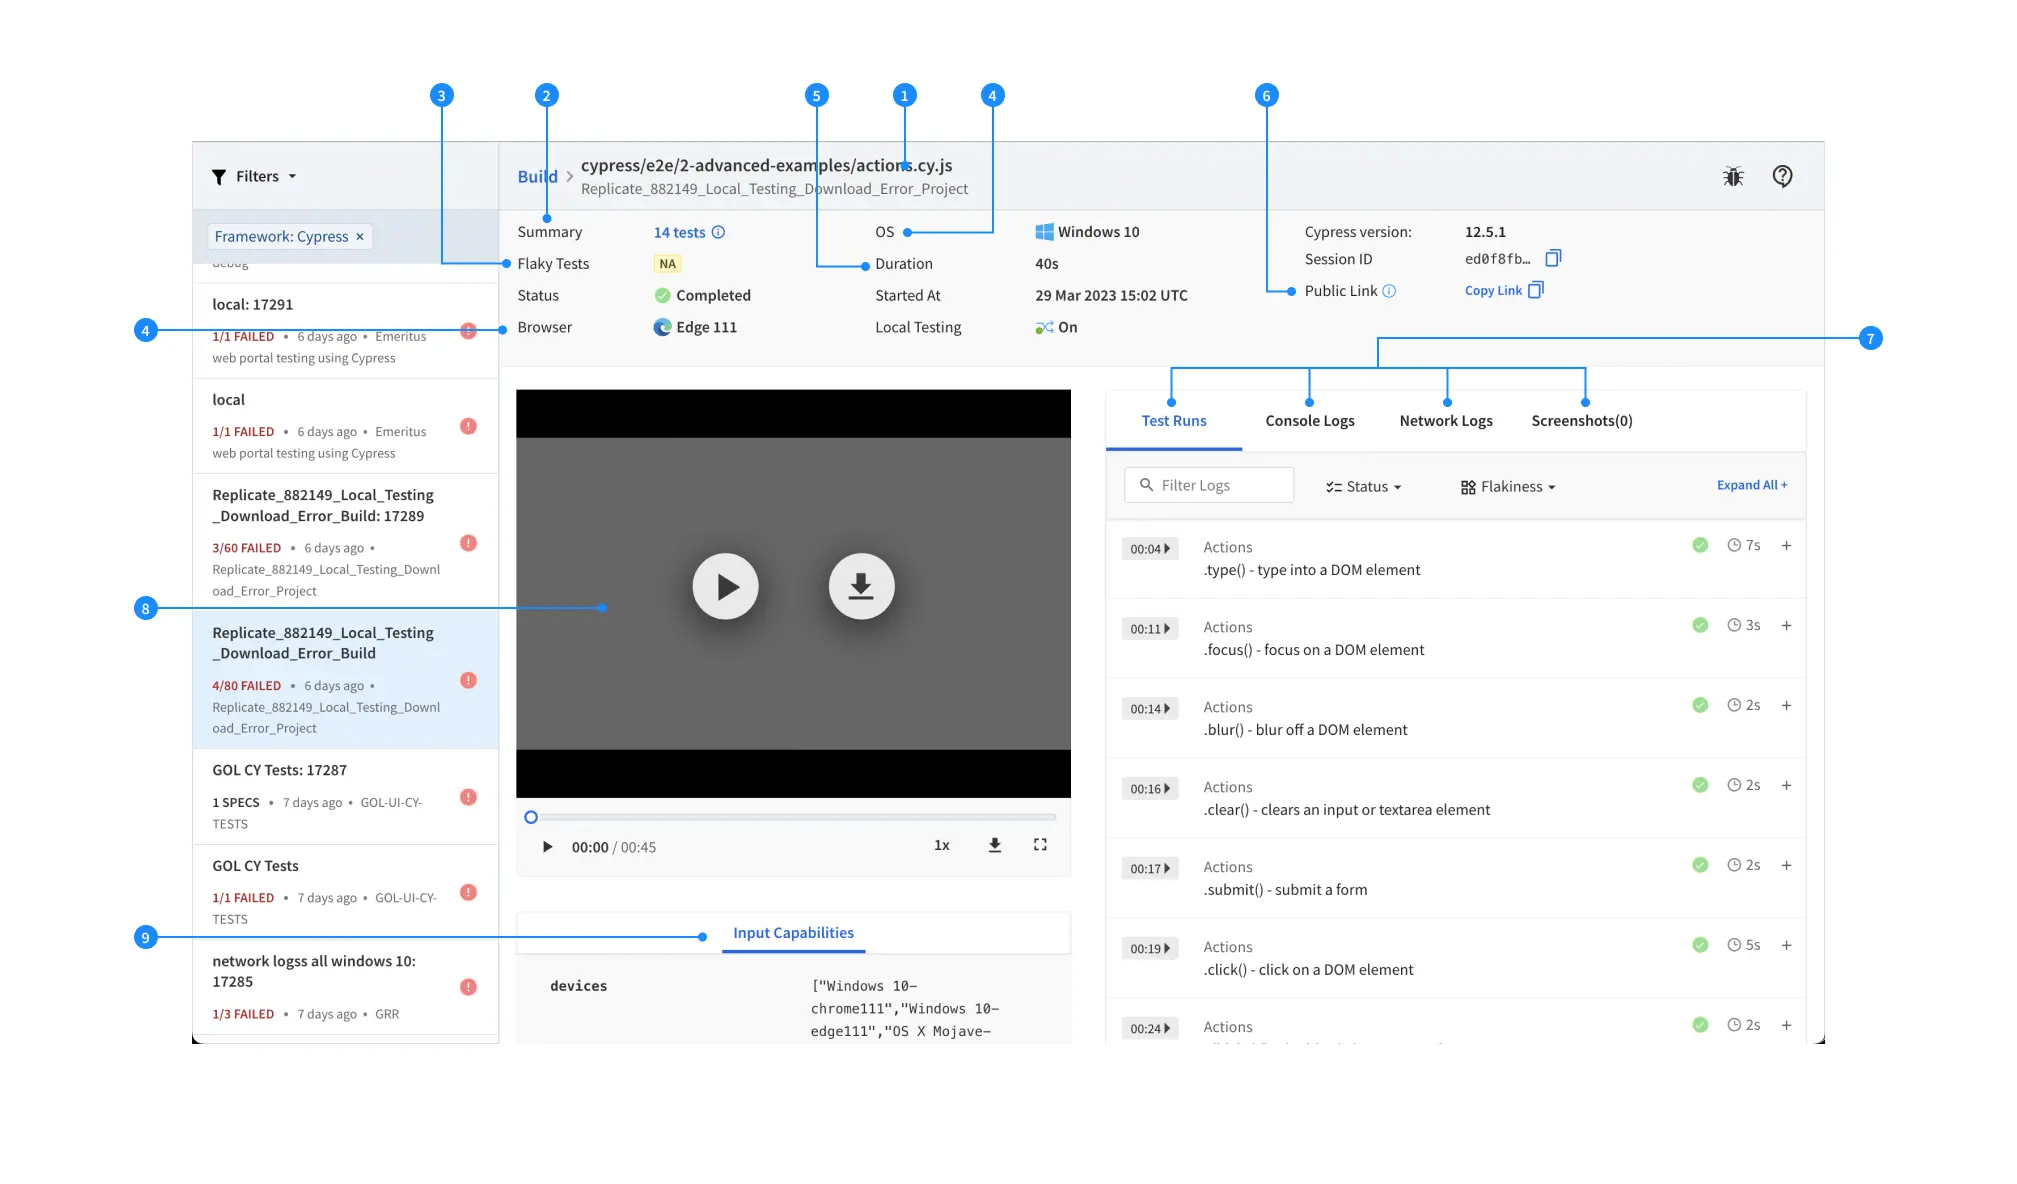Click info icon next to 14 tests
The width and height of the screenshot is (2017, 1184).
point(718,232)
